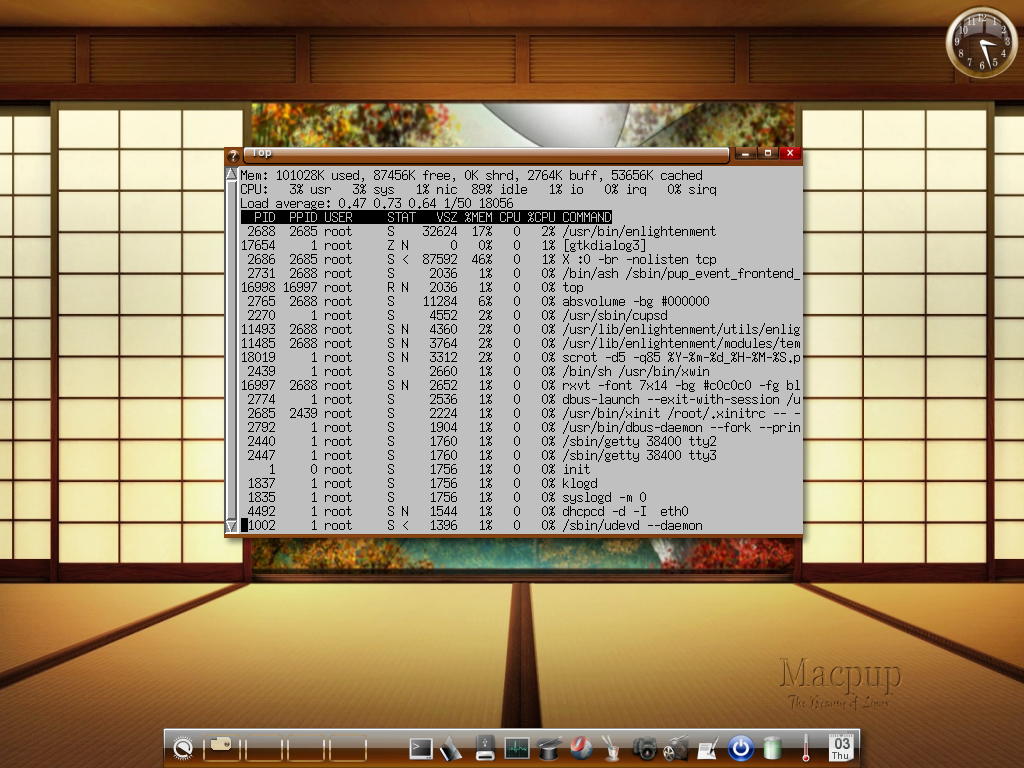Close the Top terminal window

click(x=790, y=153)
